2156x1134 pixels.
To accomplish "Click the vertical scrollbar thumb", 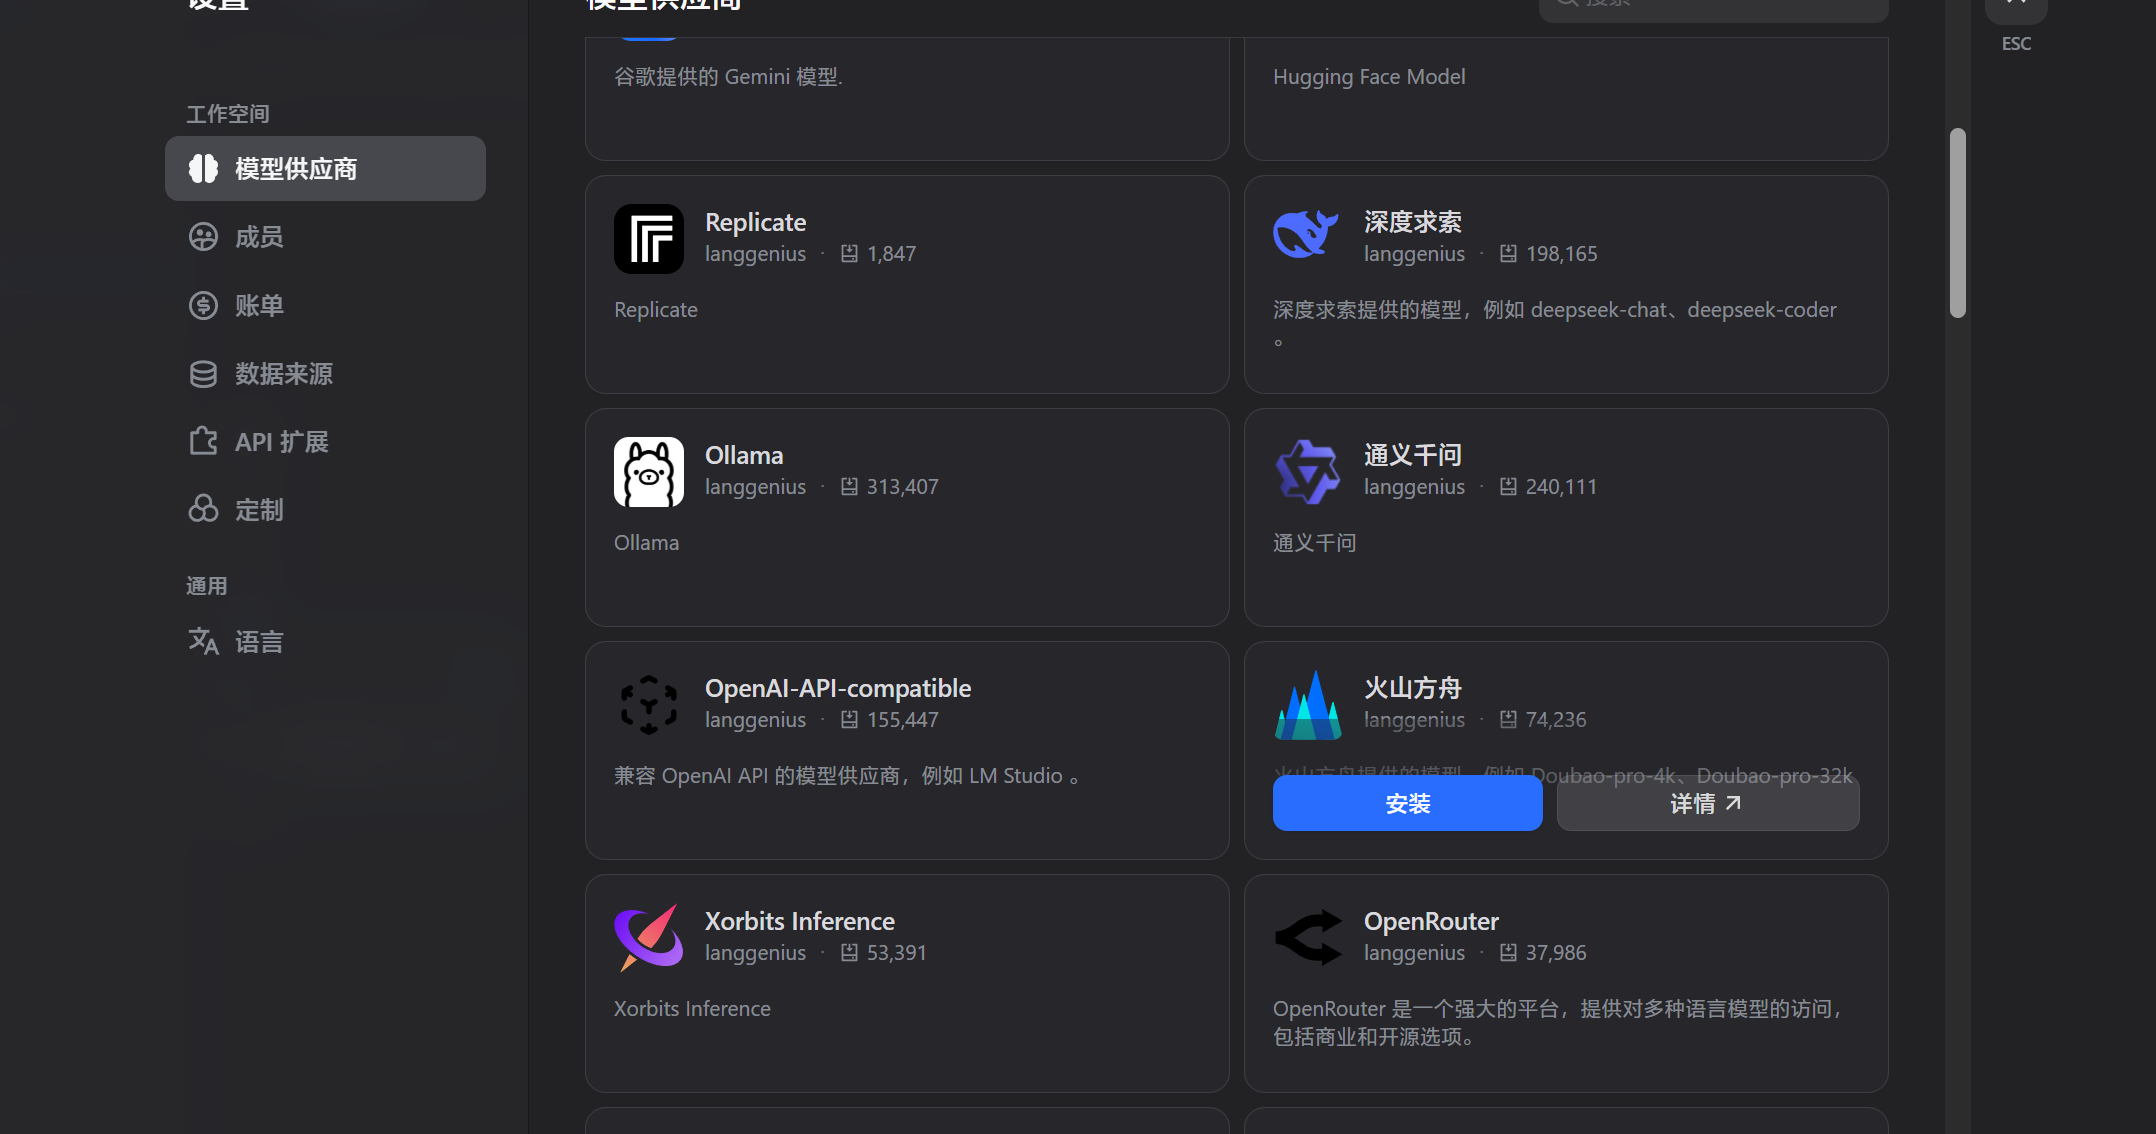I will [x=1957, y=223].
